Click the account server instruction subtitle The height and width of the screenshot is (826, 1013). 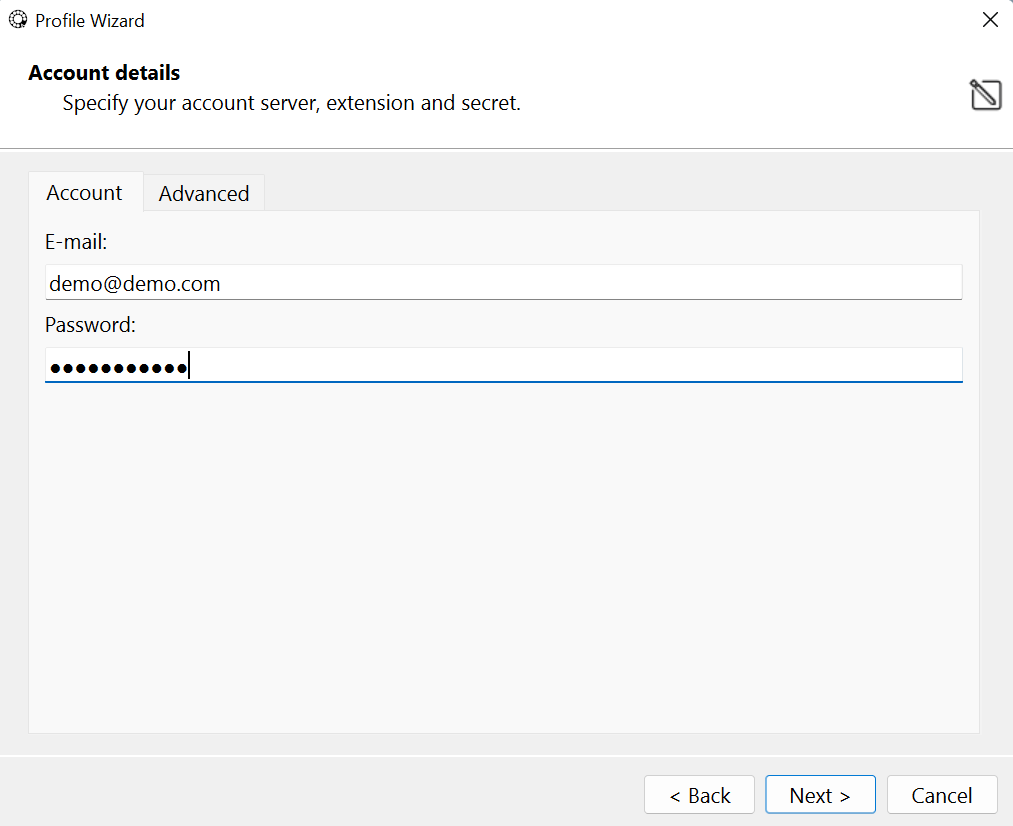[291, 103]
